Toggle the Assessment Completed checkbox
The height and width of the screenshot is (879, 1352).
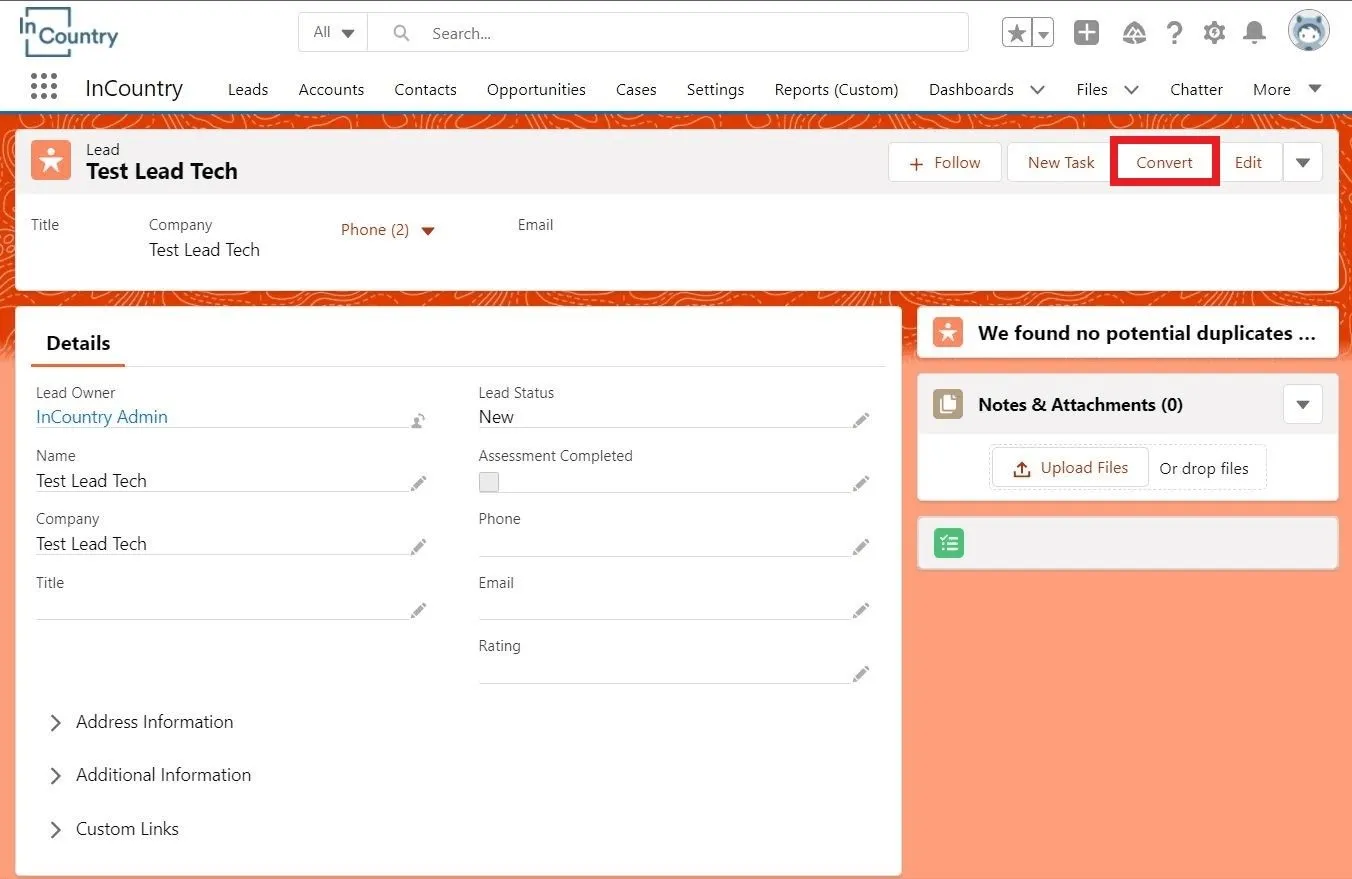(x=489, y=482)
